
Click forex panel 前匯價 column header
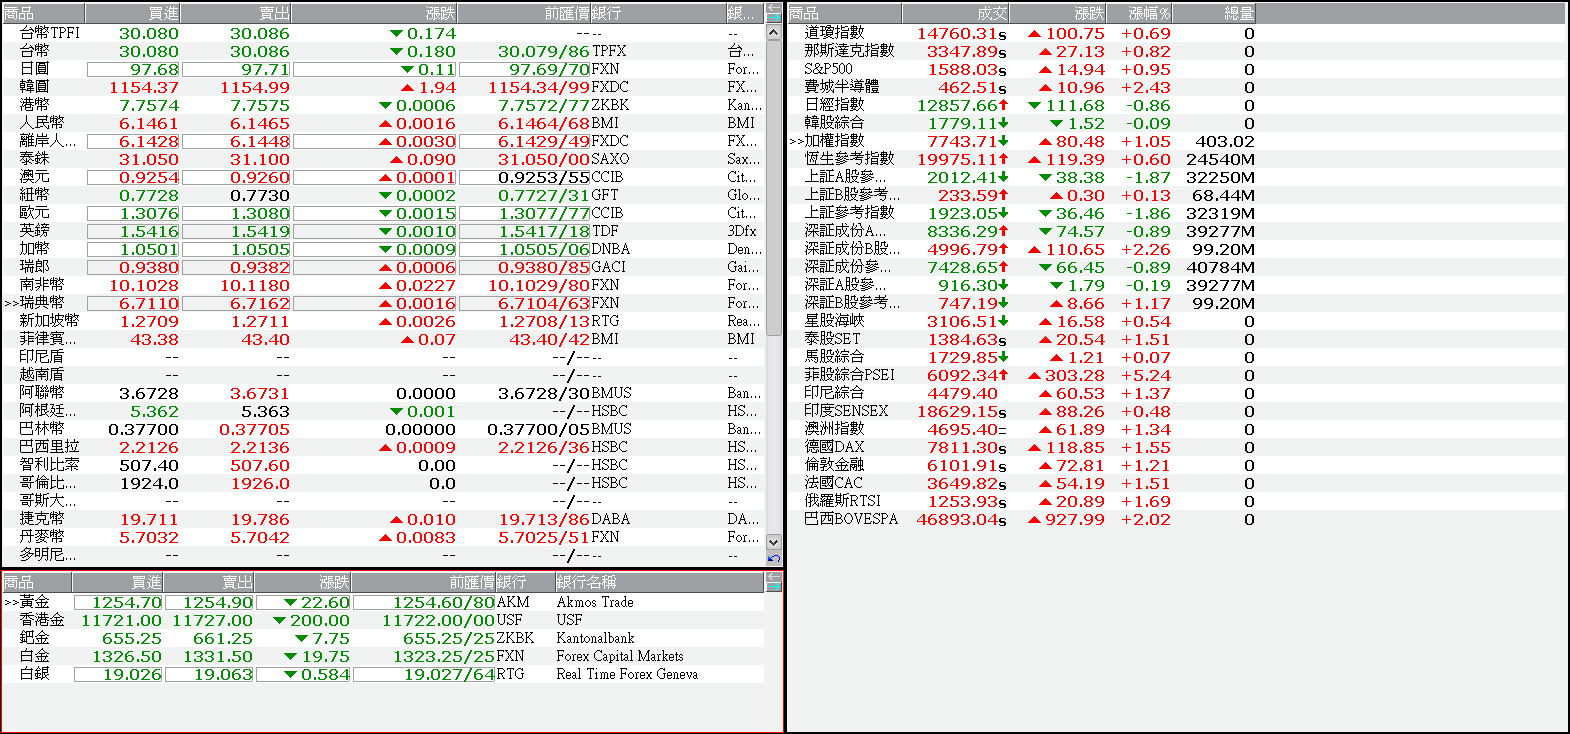pos(525,13)
